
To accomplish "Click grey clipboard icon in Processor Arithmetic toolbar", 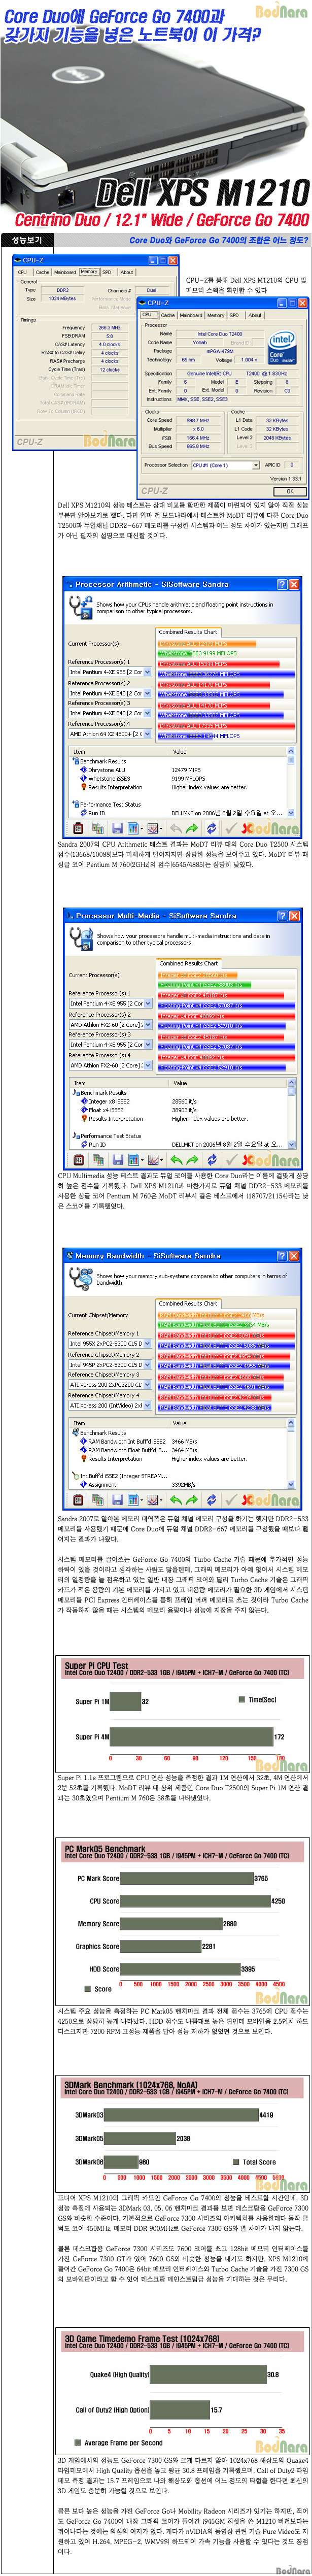I will coord(96,828).
